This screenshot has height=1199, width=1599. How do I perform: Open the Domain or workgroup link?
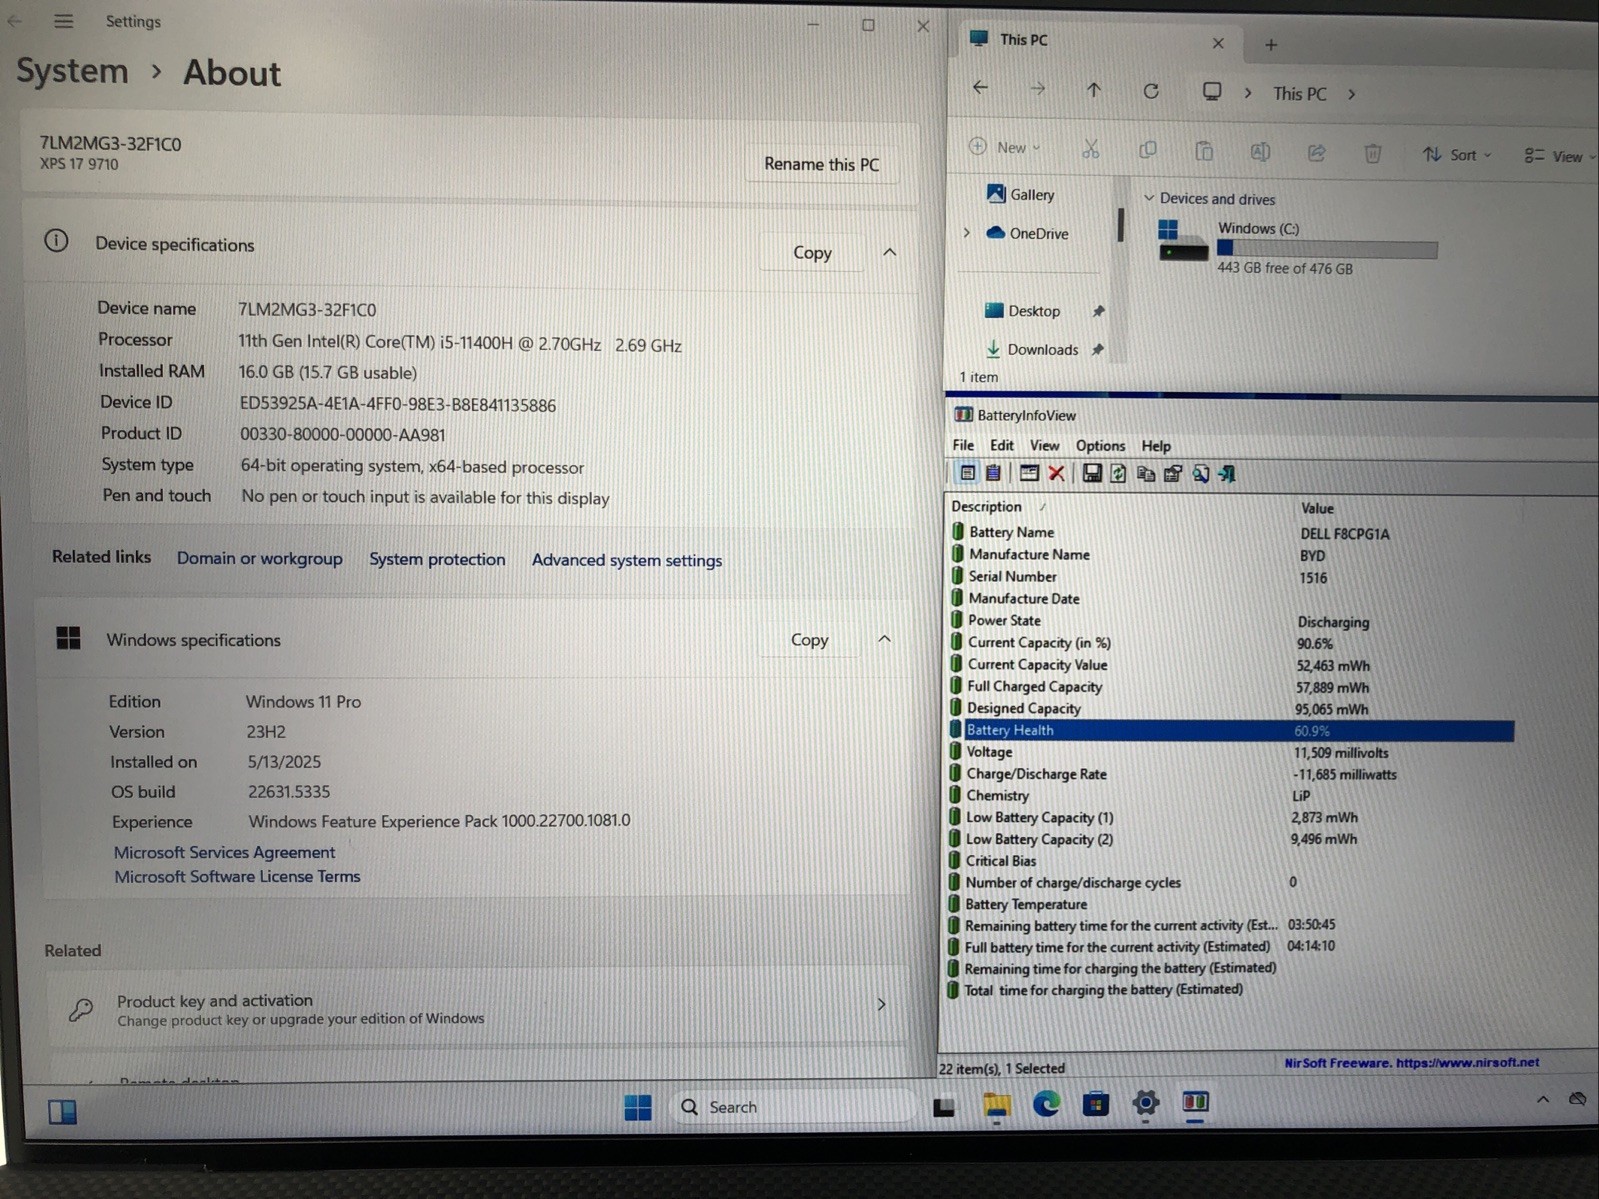(259, 558)
